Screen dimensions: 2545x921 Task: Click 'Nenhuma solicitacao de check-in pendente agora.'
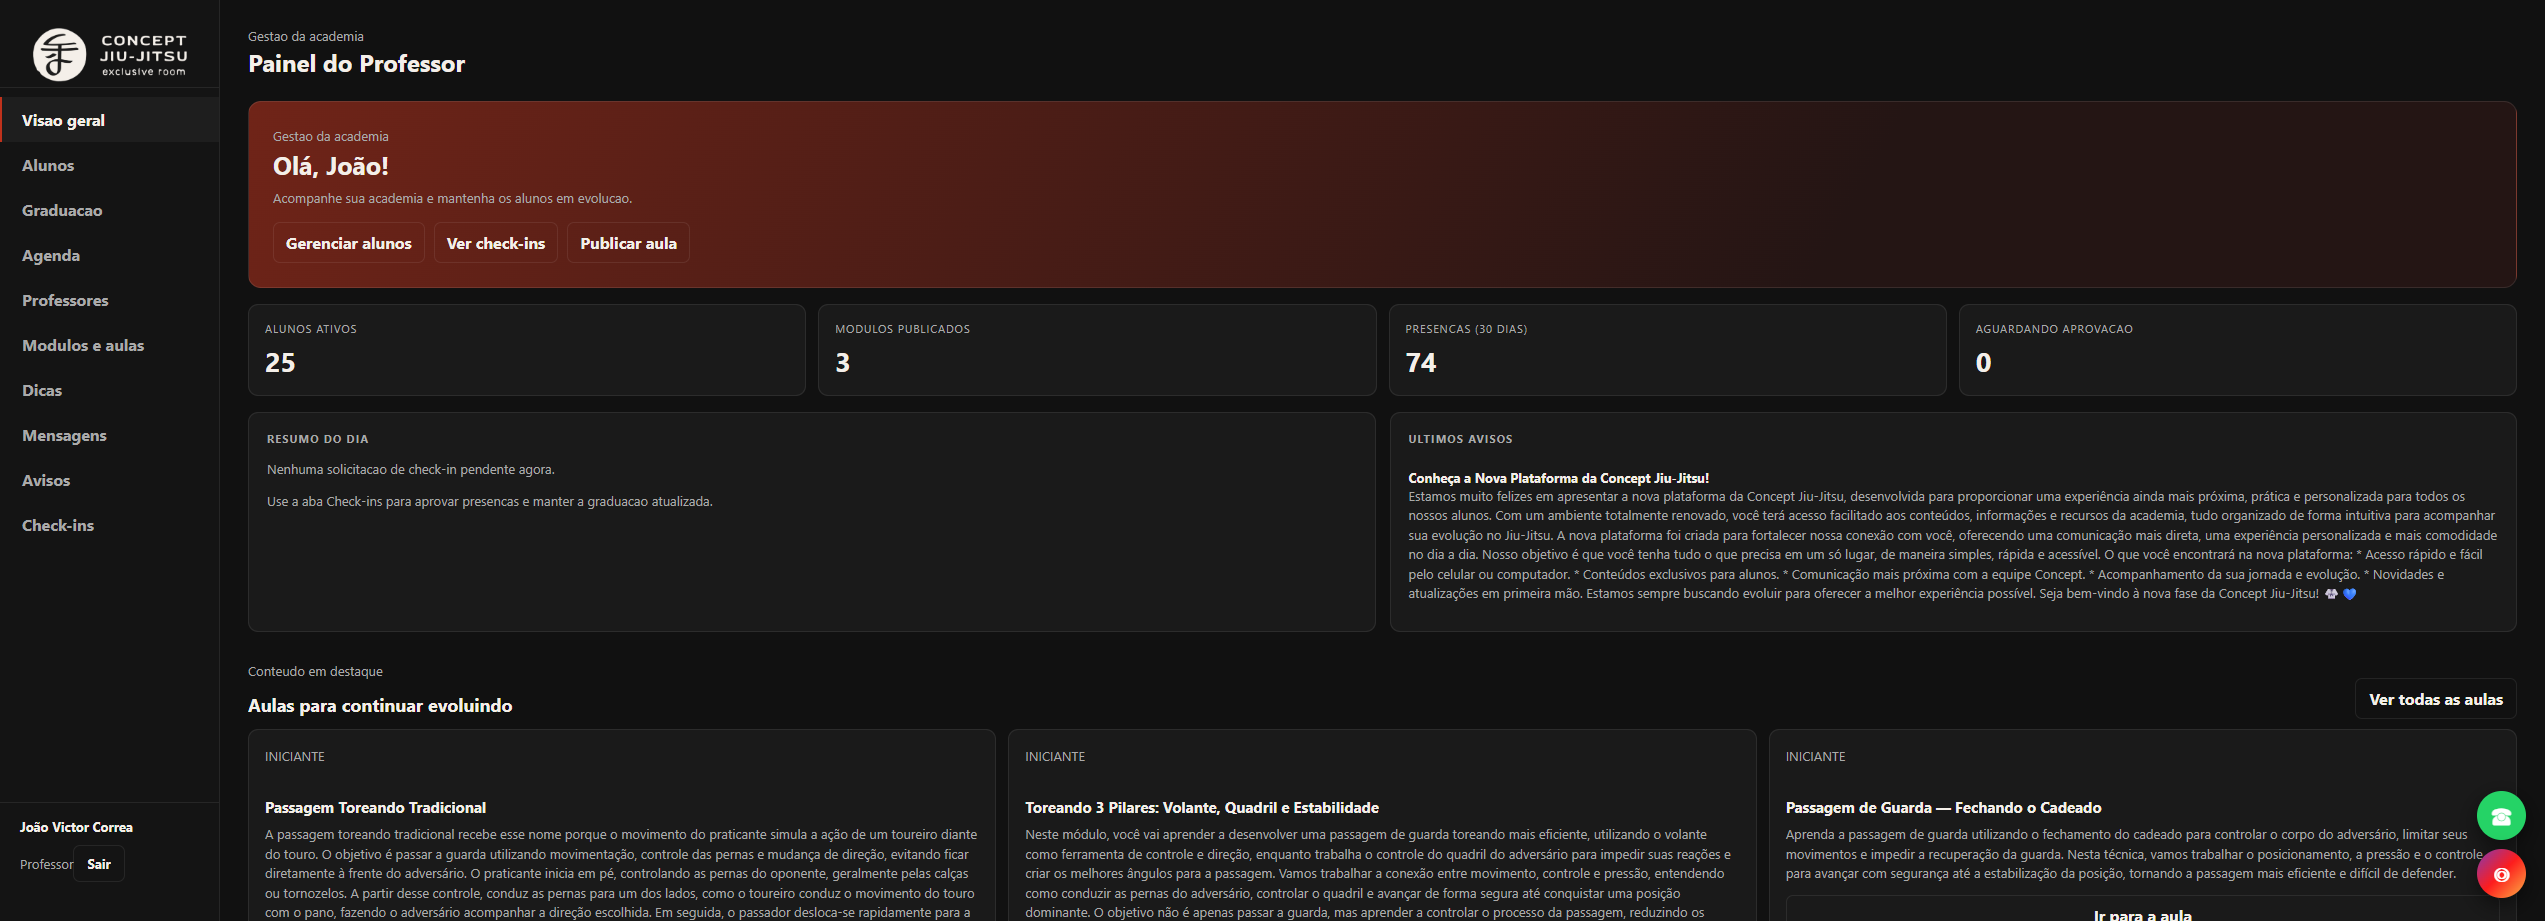coord(411,470)
